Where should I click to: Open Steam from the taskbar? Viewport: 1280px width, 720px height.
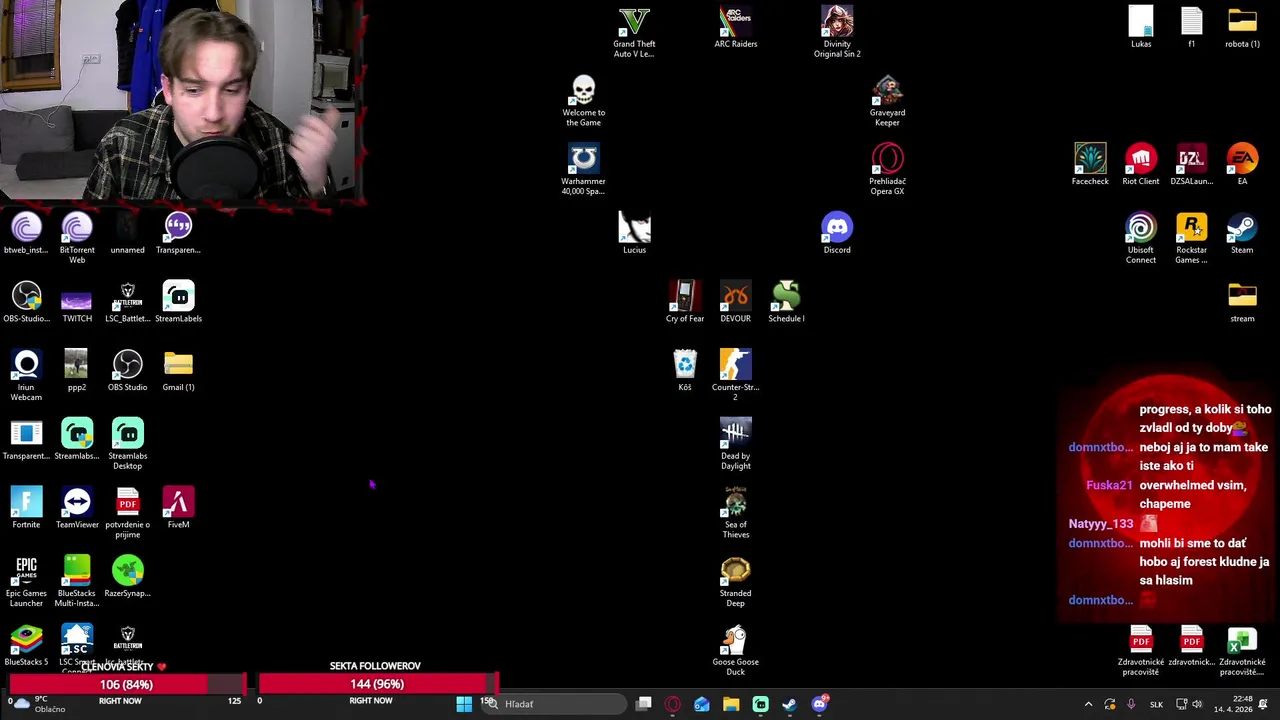(x=790, y=704)
